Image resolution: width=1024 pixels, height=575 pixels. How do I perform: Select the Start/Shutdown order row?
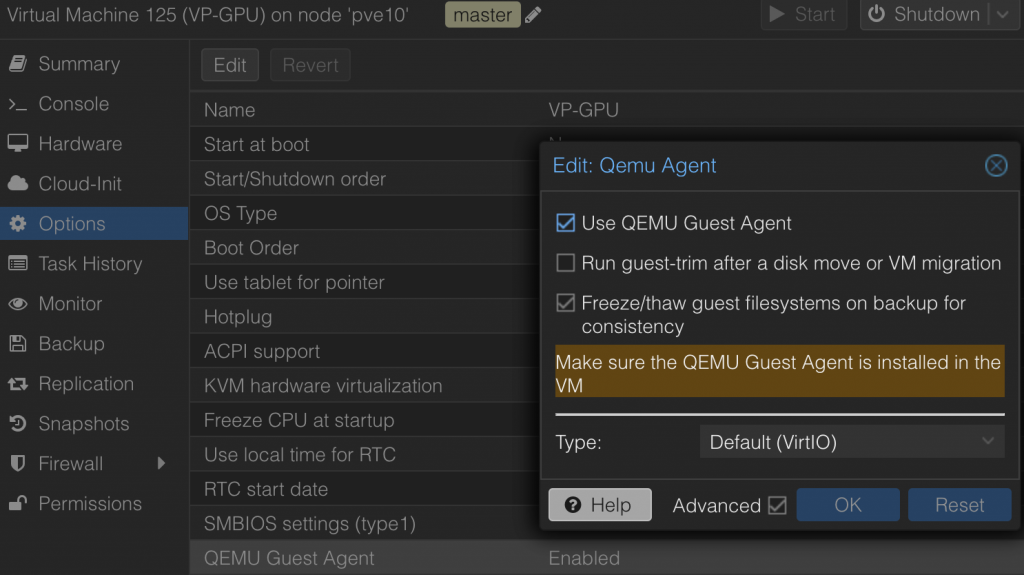(x=366, y=179)
